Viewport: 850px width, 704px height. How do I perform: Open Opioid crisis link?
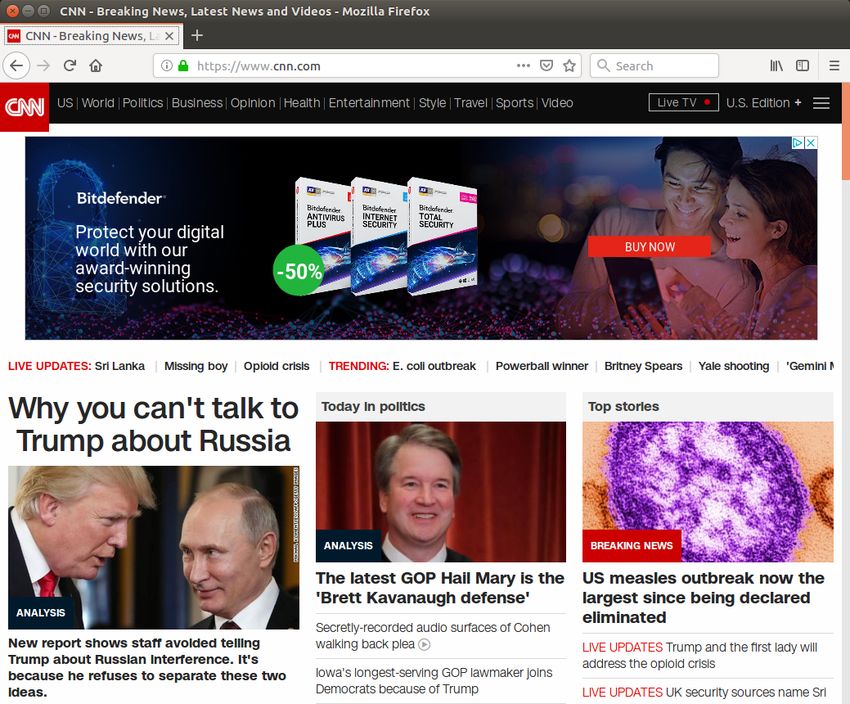(276, 366)
